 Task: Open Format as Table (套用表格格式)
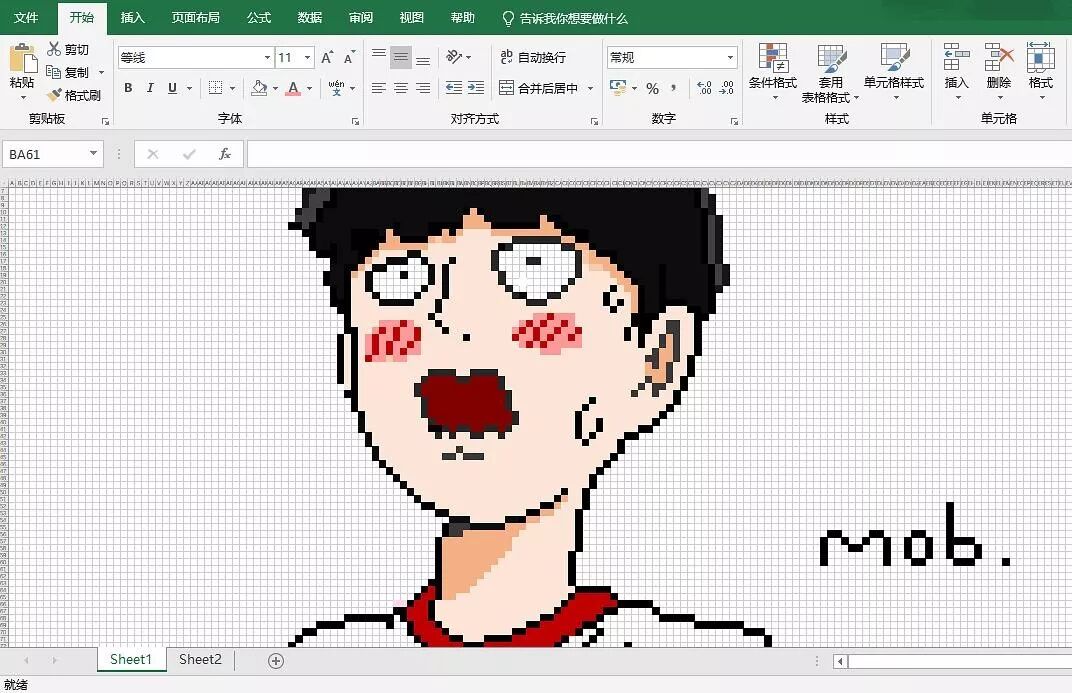point(831,72)
